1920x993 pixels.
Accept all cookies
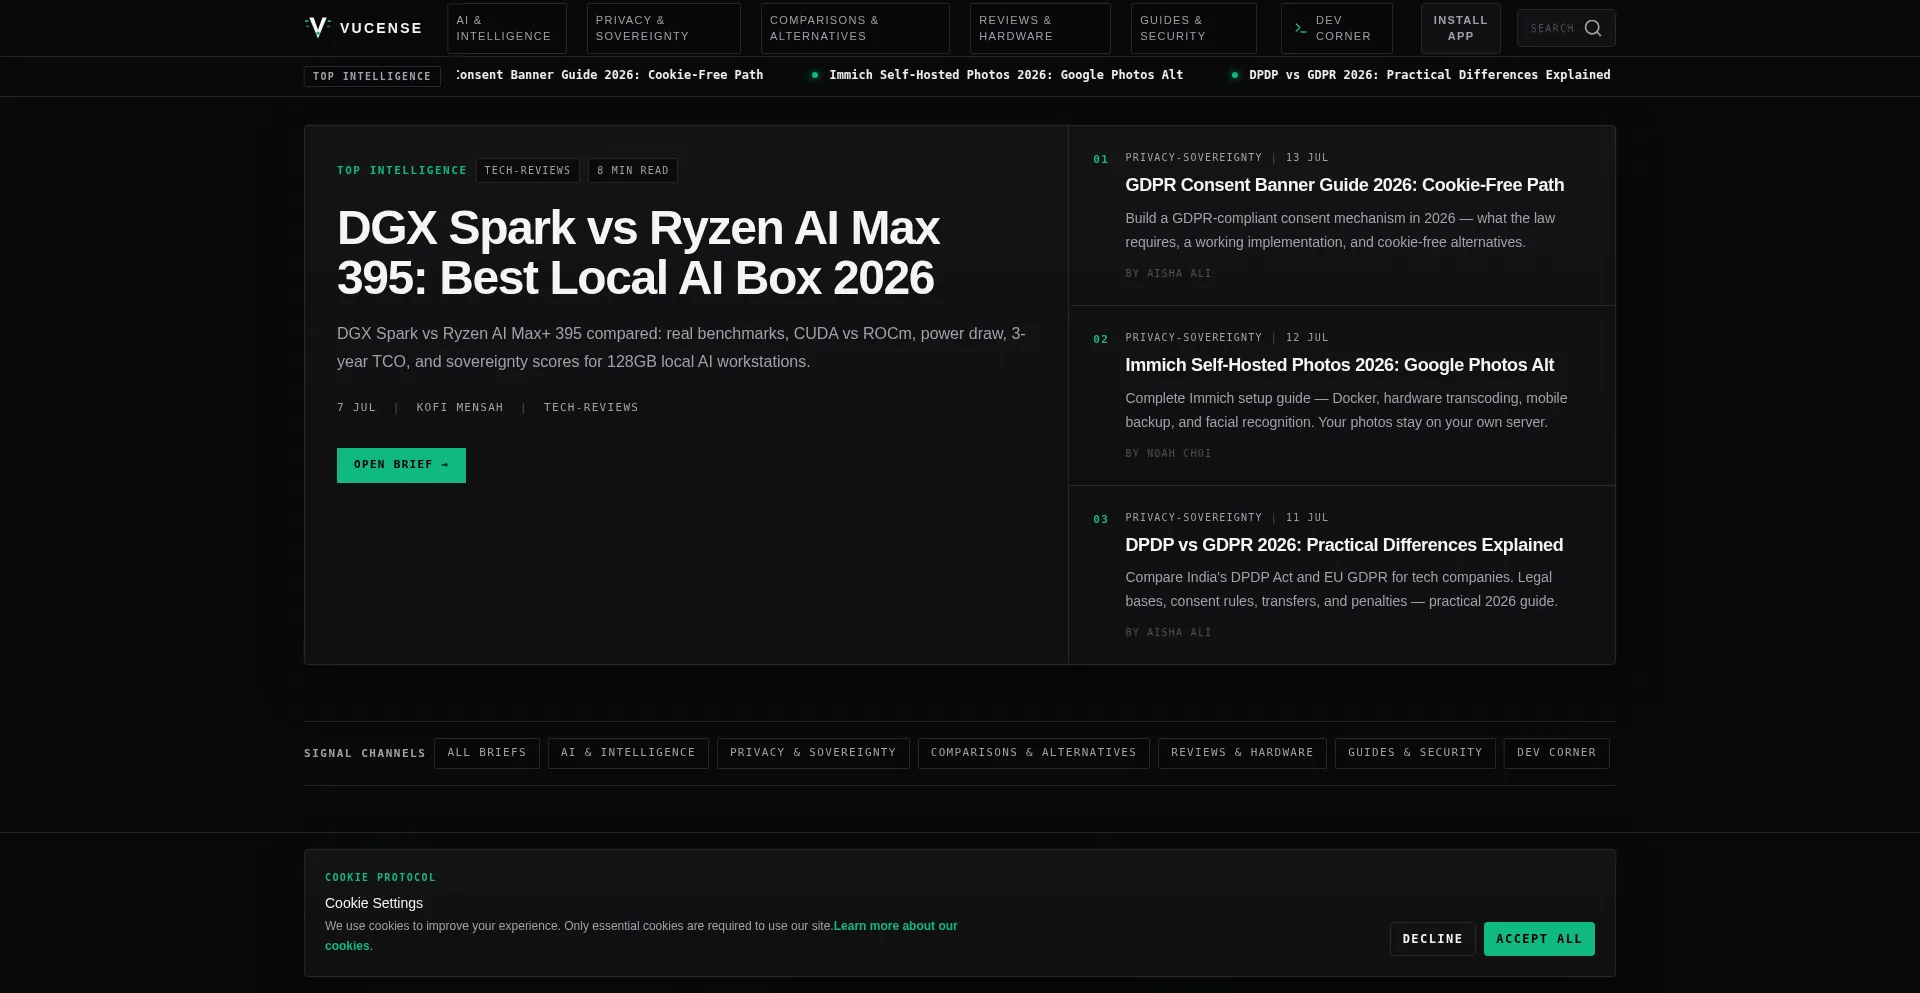point(1539,939)
